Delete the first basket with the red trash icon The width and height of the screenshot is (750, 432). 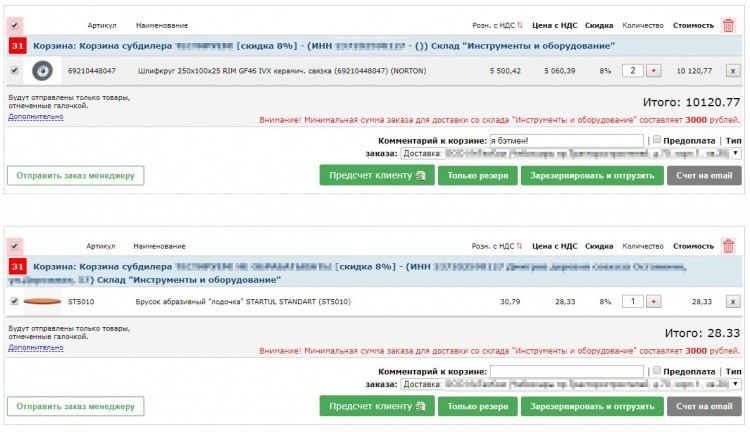click(728, 25)
